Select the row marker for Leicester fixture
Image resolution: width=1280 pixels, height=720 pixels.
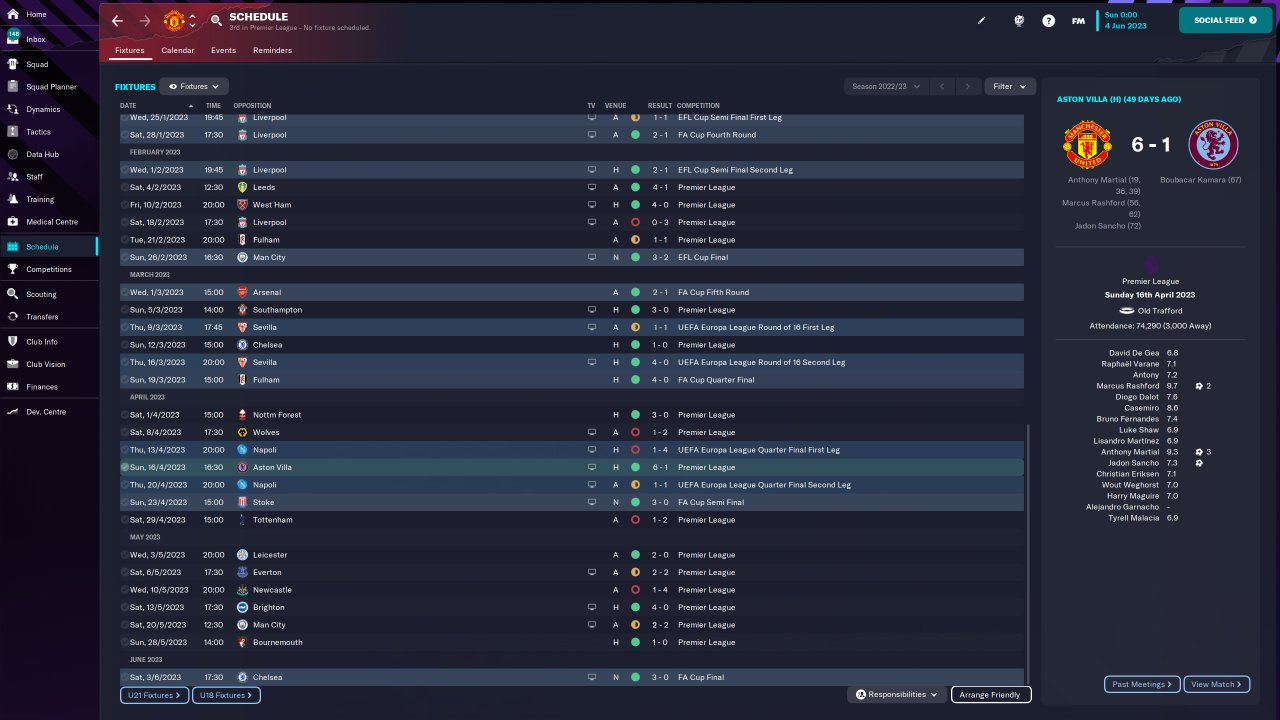point(125,555)
